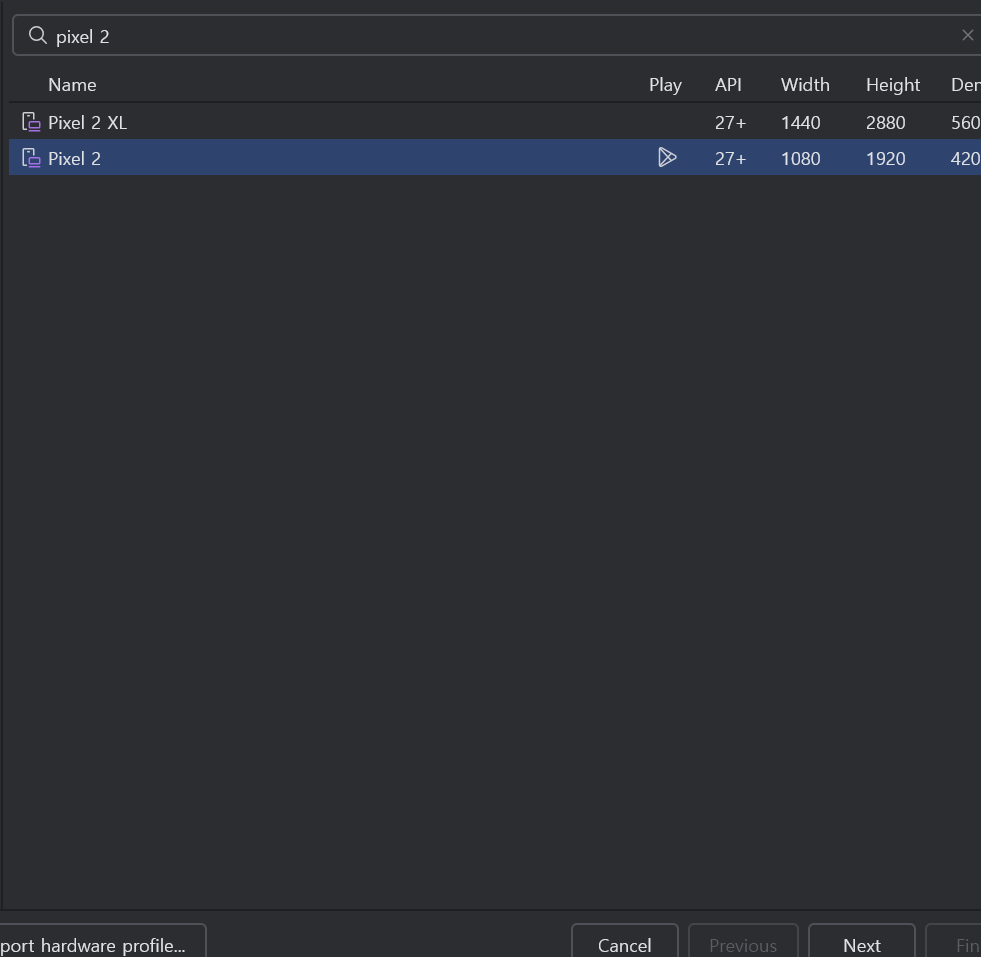Click the 560 density value
This screenshot has height=957, width=981.
click(x=965, y=123)
